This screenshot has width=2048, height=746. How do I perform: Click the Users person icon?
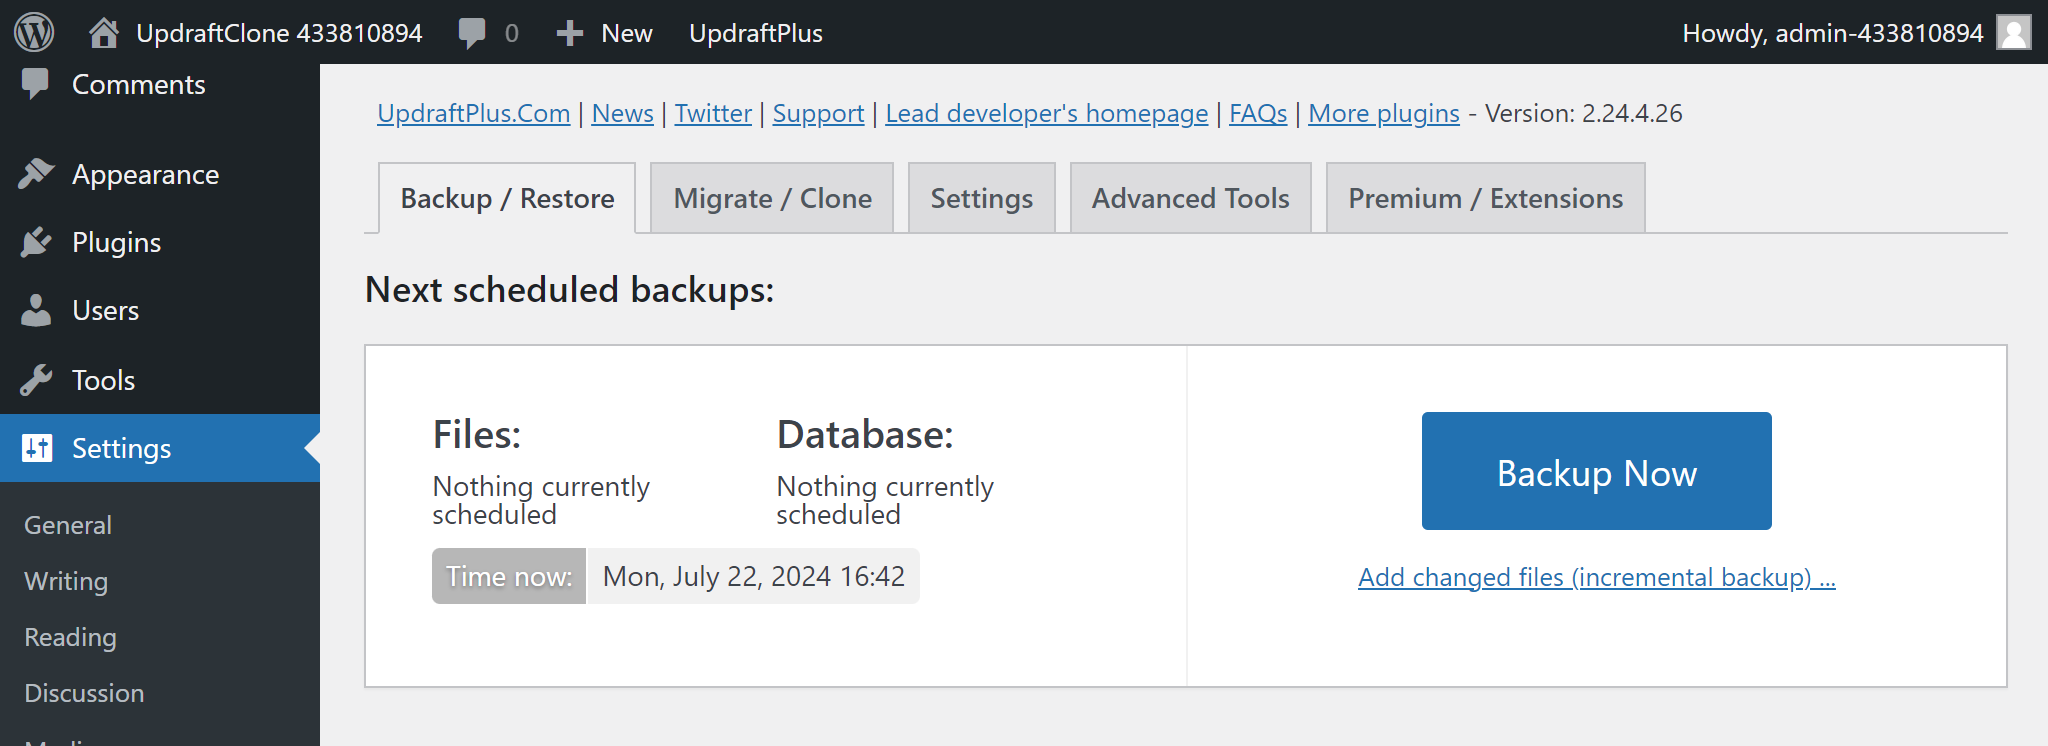tap(36, 311)
